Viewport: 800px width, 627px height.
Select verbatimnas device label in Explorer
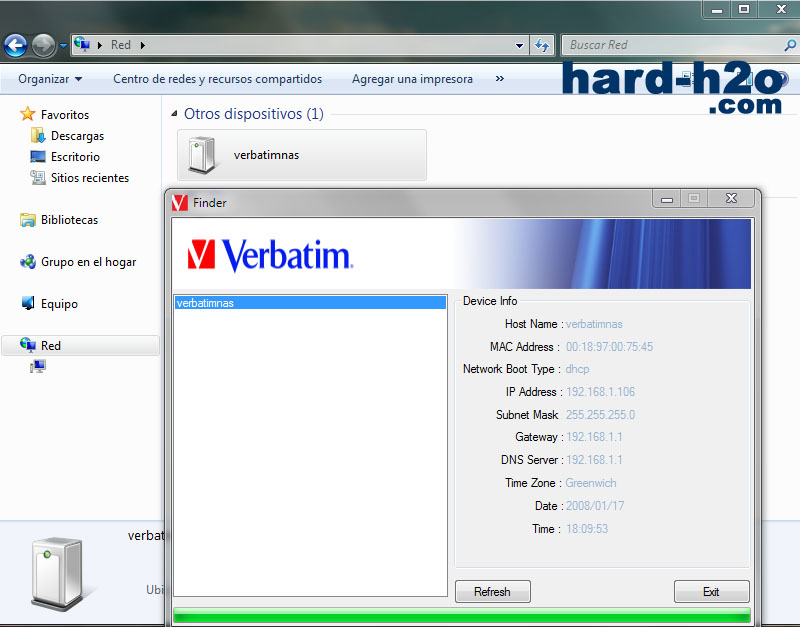(266, 155)
